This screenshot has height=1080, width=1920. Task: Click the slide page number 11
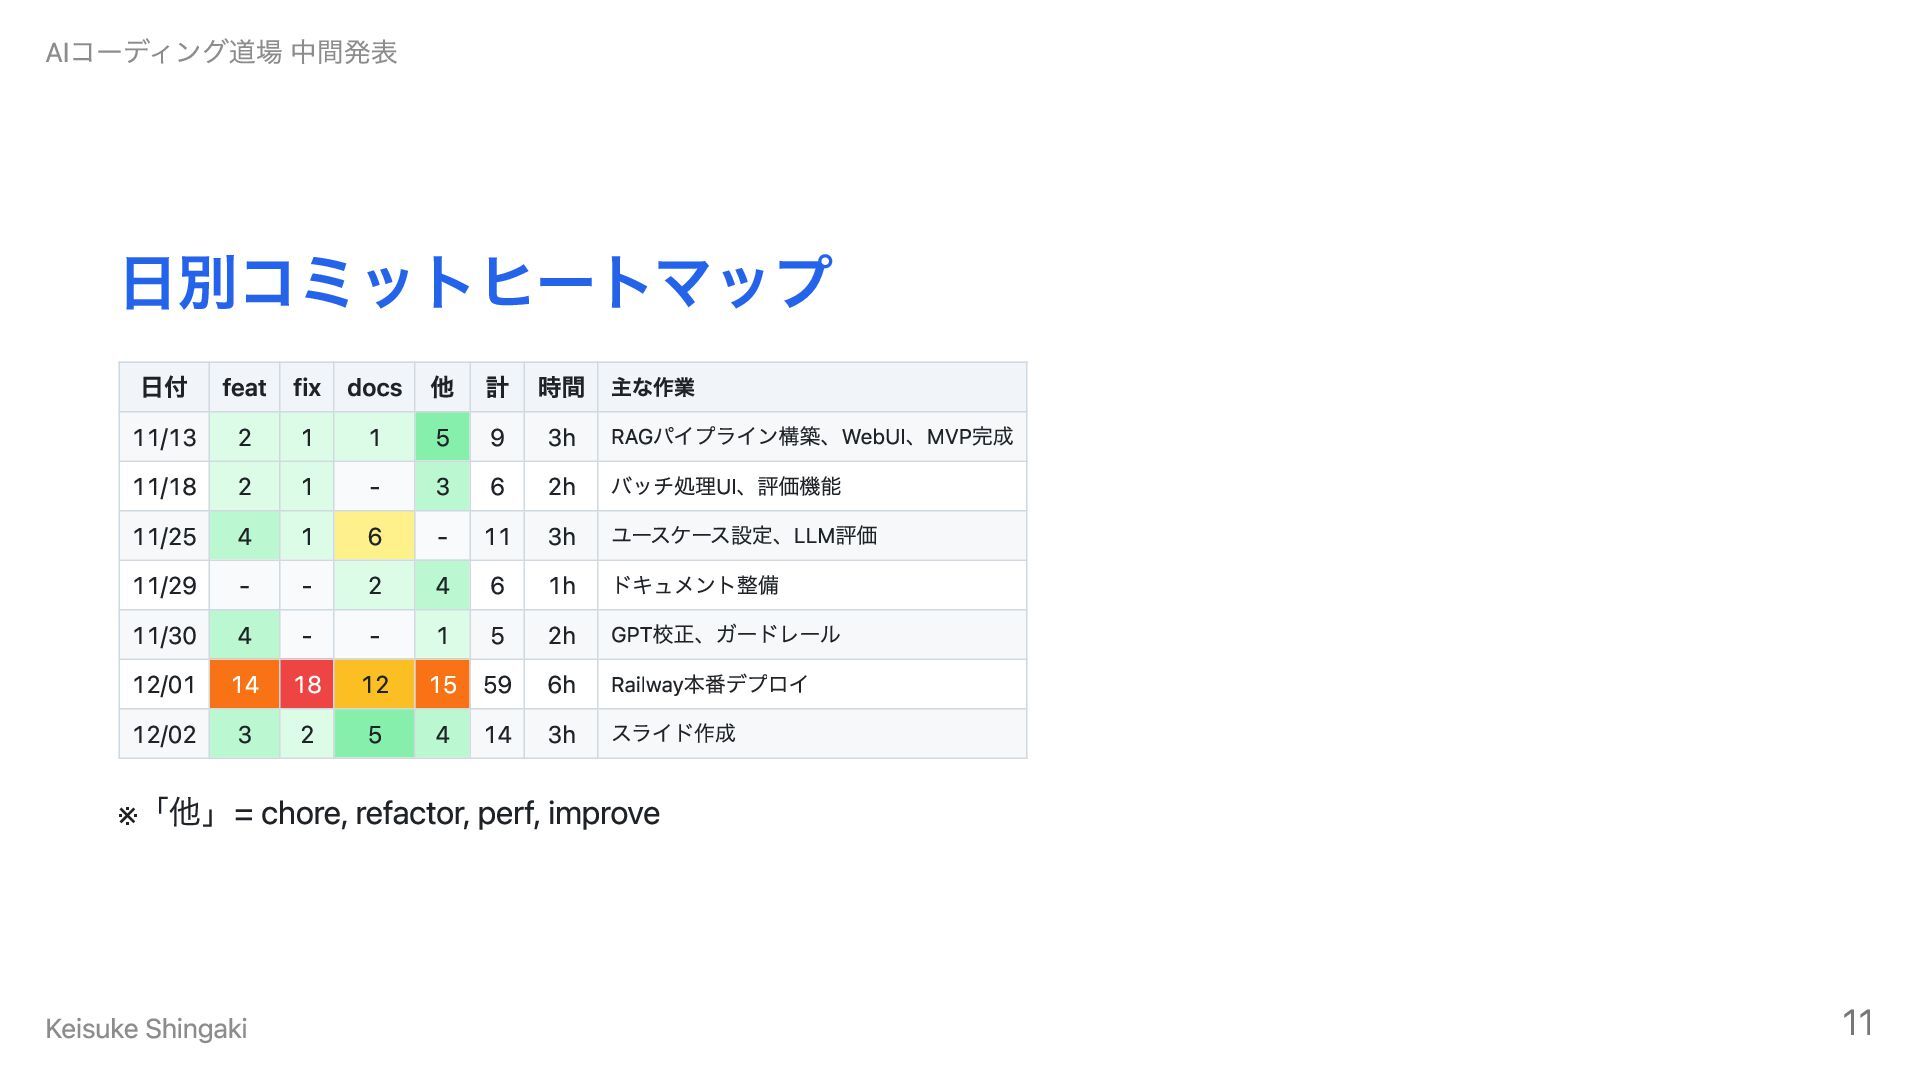[x=1857, y=1022]
